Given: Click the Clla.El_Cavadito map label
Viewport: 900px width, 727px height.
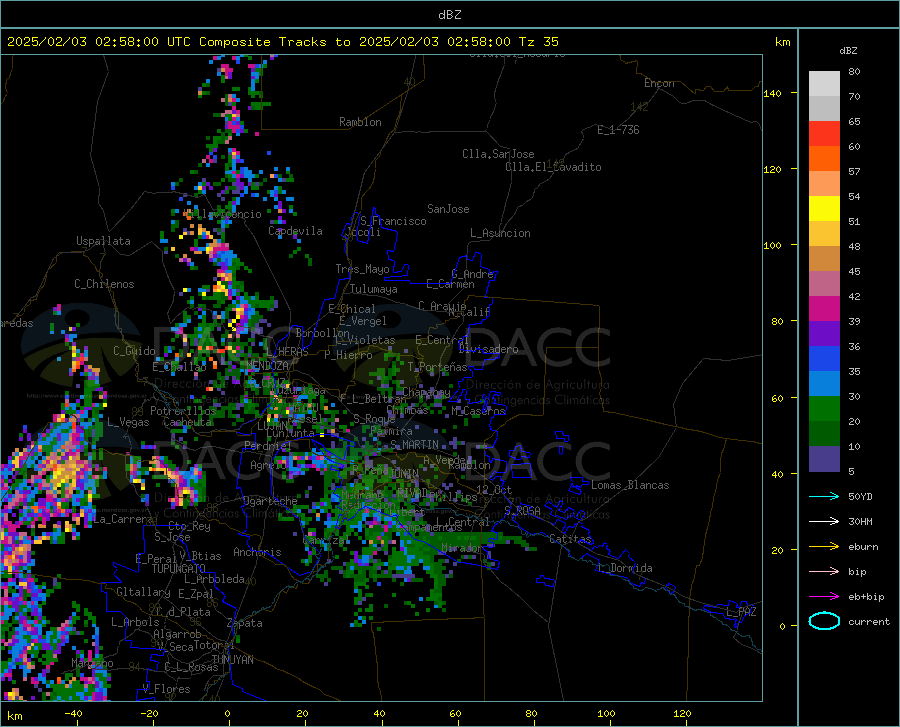Looking at the screenshot, I should [553, 167].
